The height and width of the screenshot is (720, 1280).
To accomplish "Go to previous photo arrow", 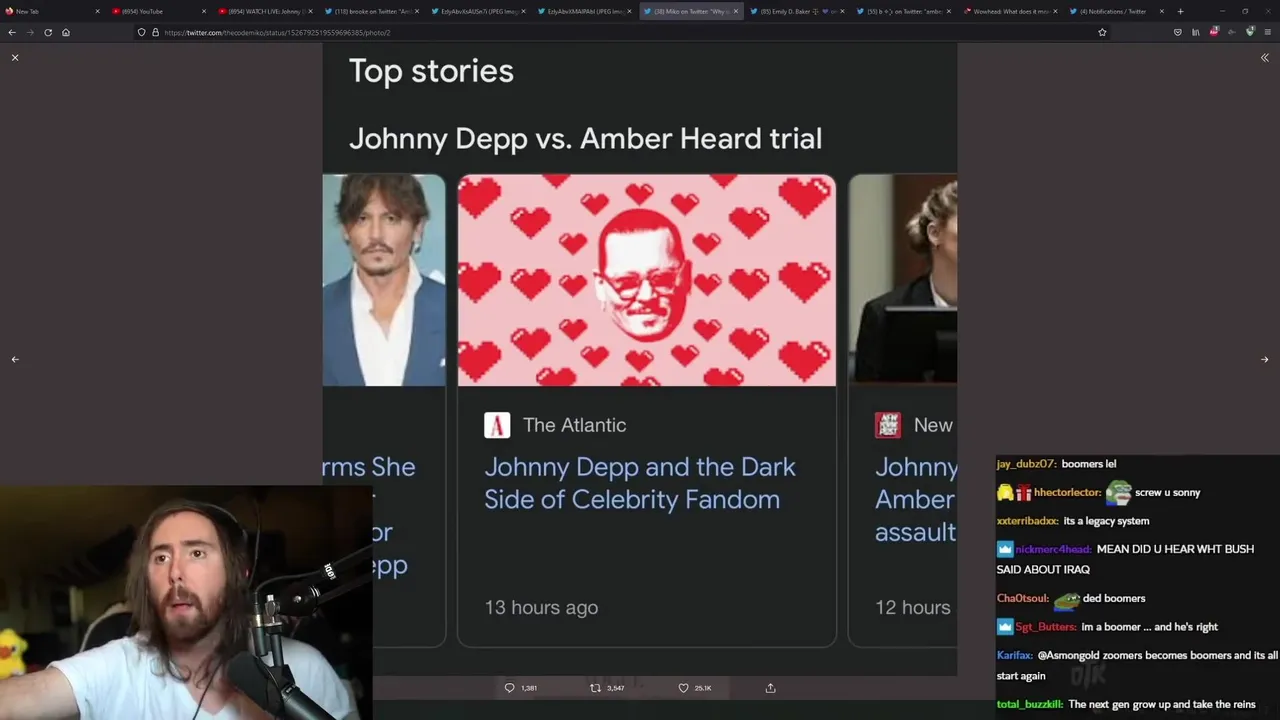I will tap(15, 359).
